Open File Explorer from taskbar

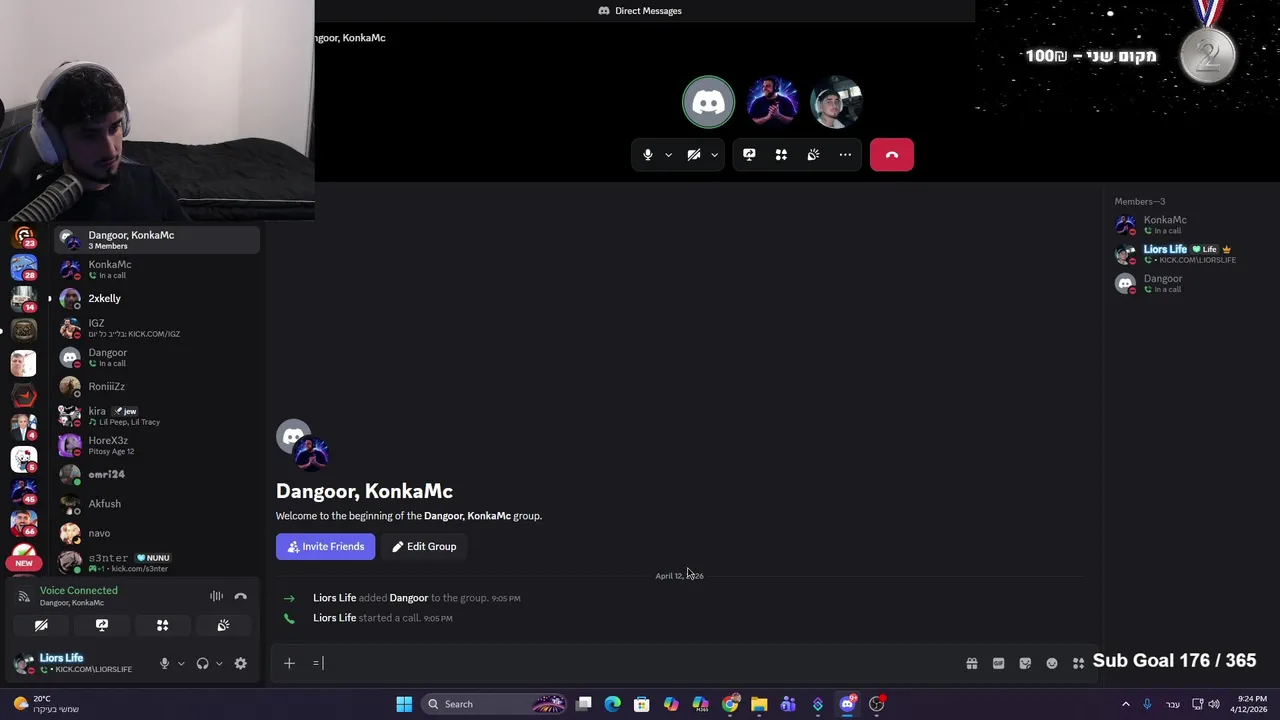[x=759, y=704]
